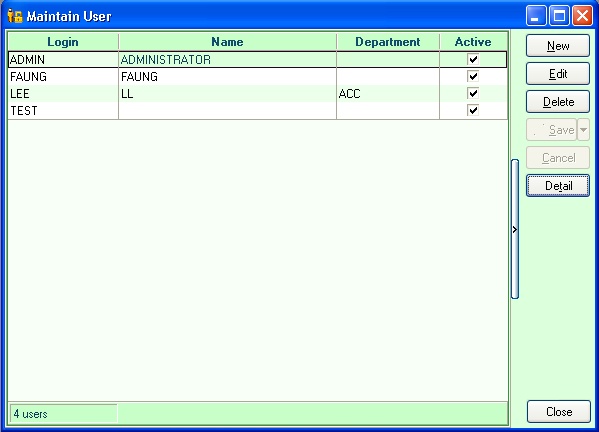Delete the selected user
The width and height of the screenshot is (599, 432).
coord(558,102)
